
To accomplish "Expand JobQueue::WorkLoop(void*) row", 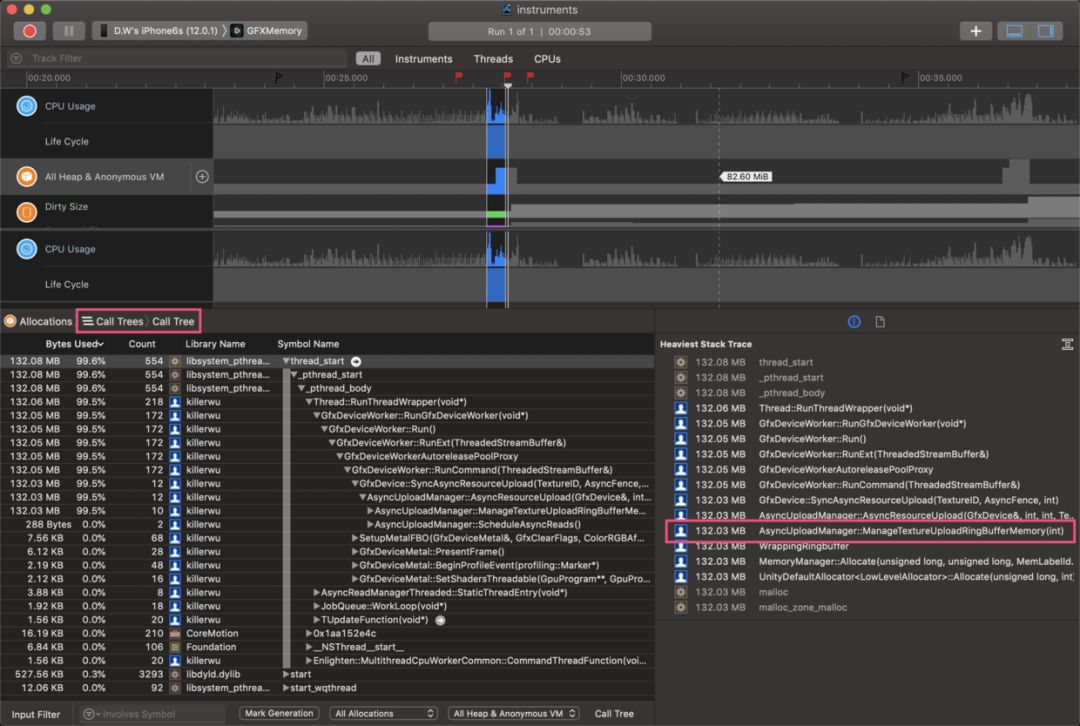I will coord(317,606).
